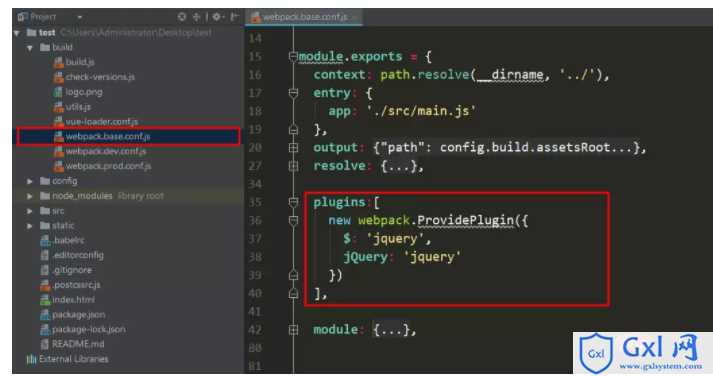Click the build folder icon

(45, 47)
